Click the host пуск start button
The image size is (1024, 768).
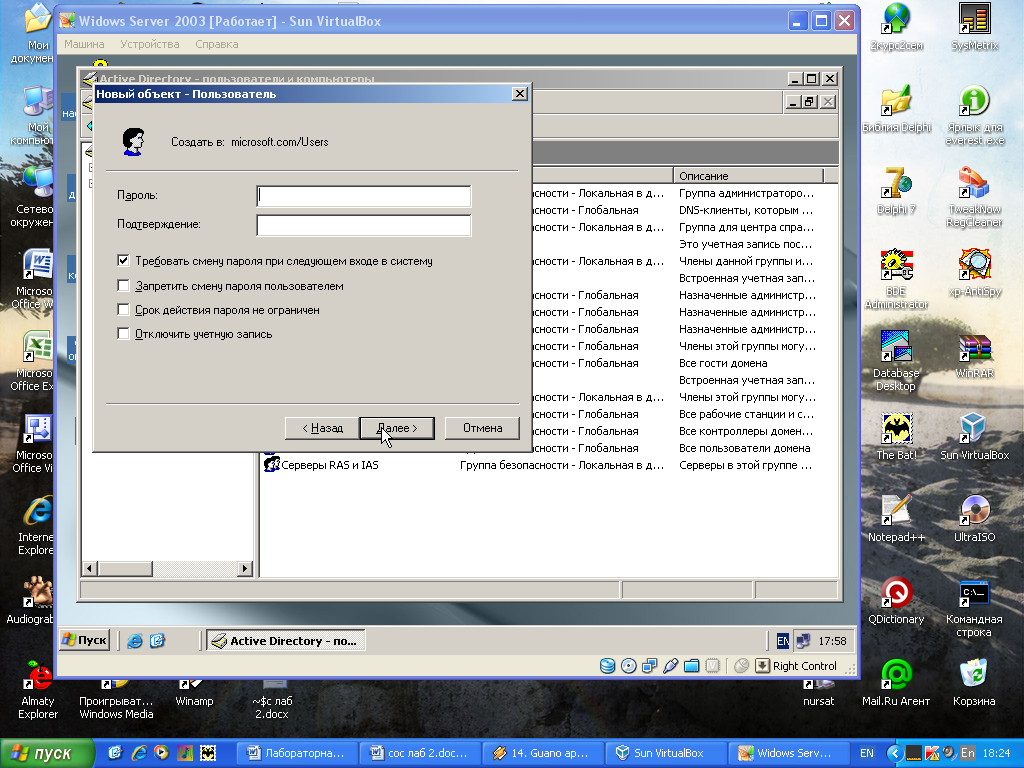[46, 753]
